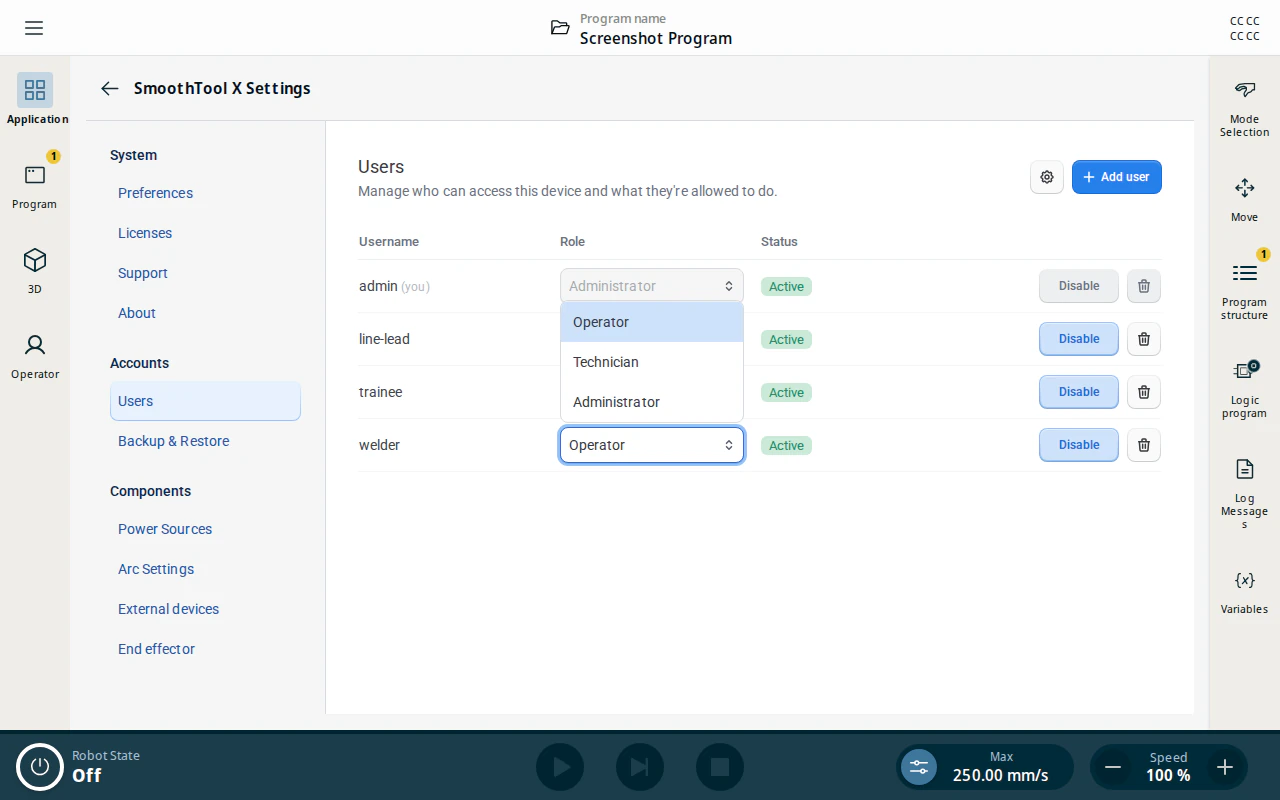Click the admin row Disable button
This screenshot has width=1280, height=800.
(x=1079, y=286)
